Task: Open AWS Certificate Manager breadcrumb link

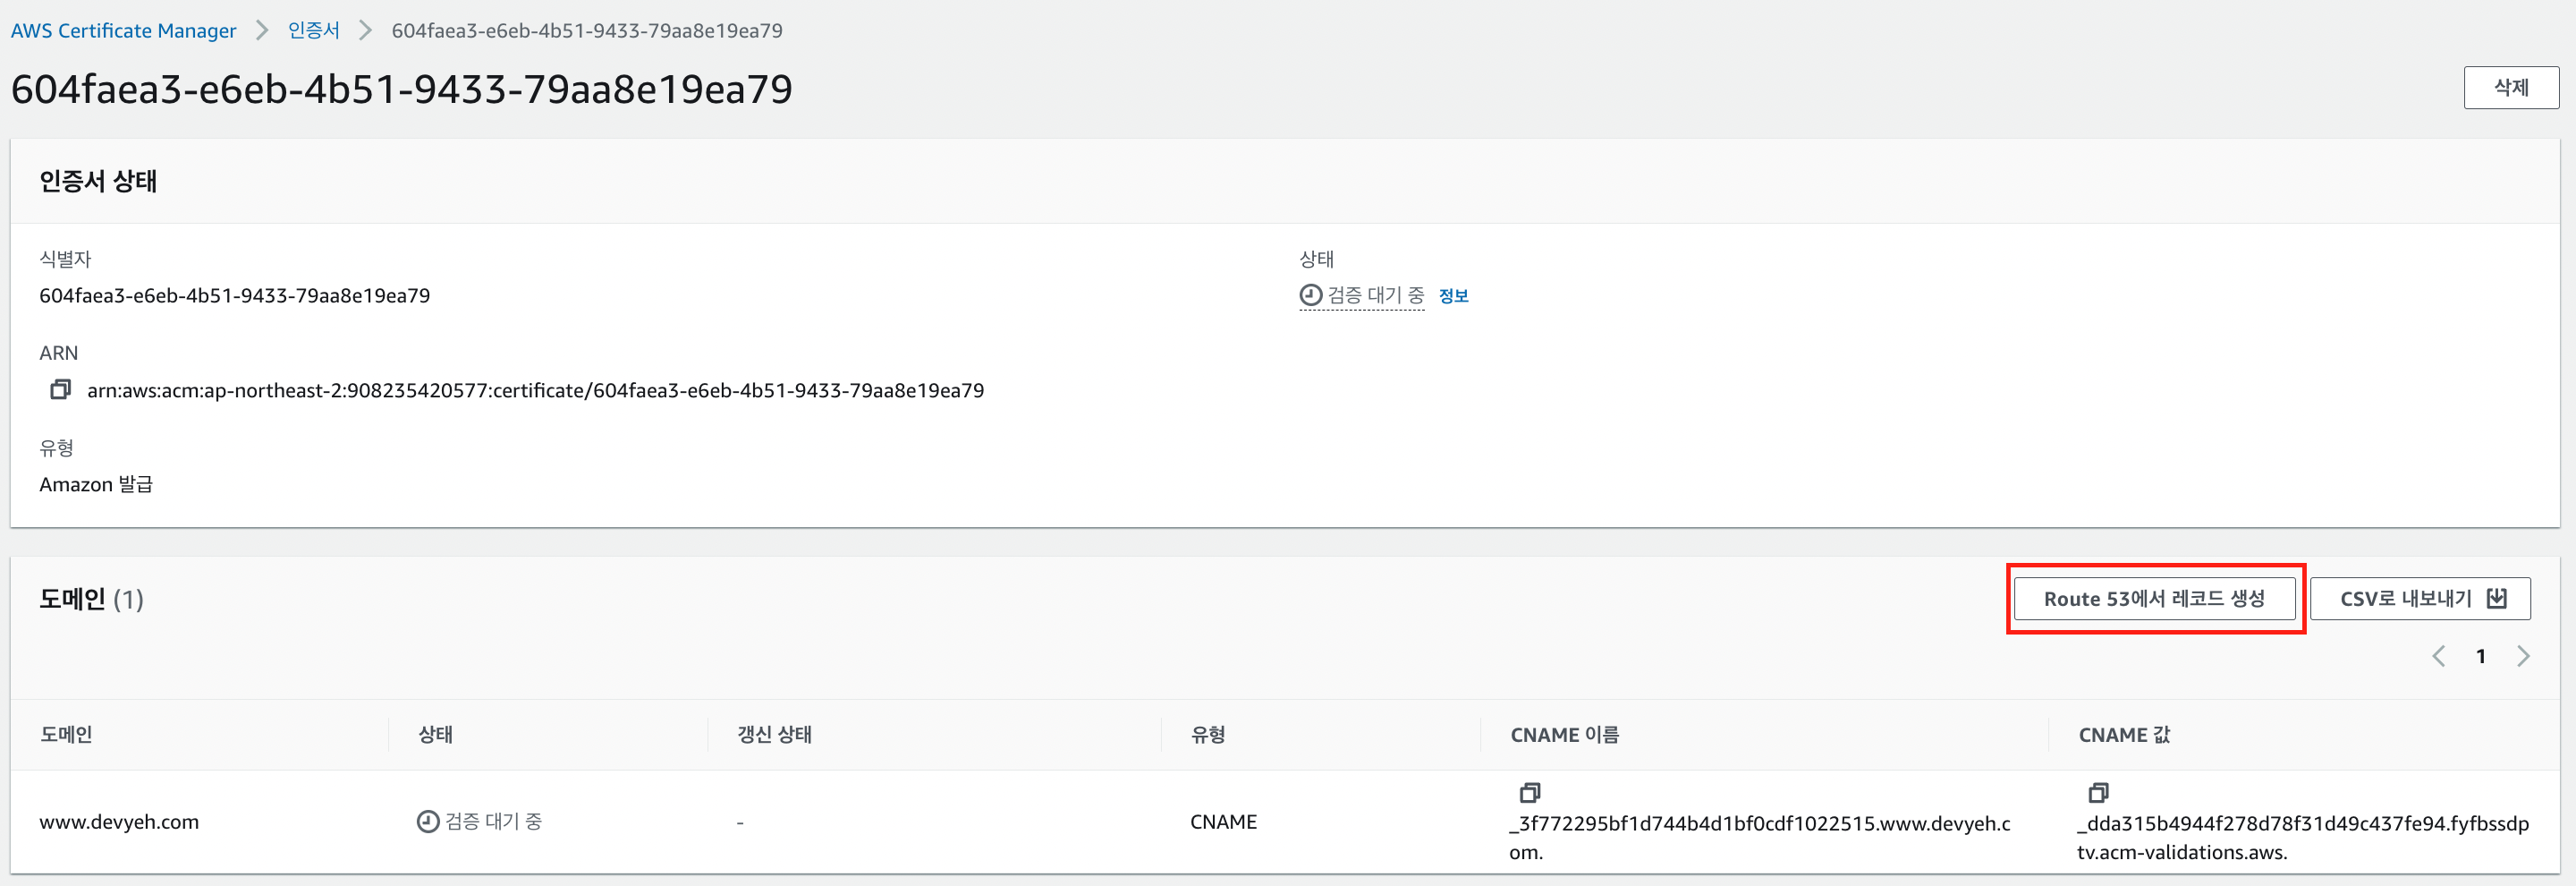Action: click(123, 30)
